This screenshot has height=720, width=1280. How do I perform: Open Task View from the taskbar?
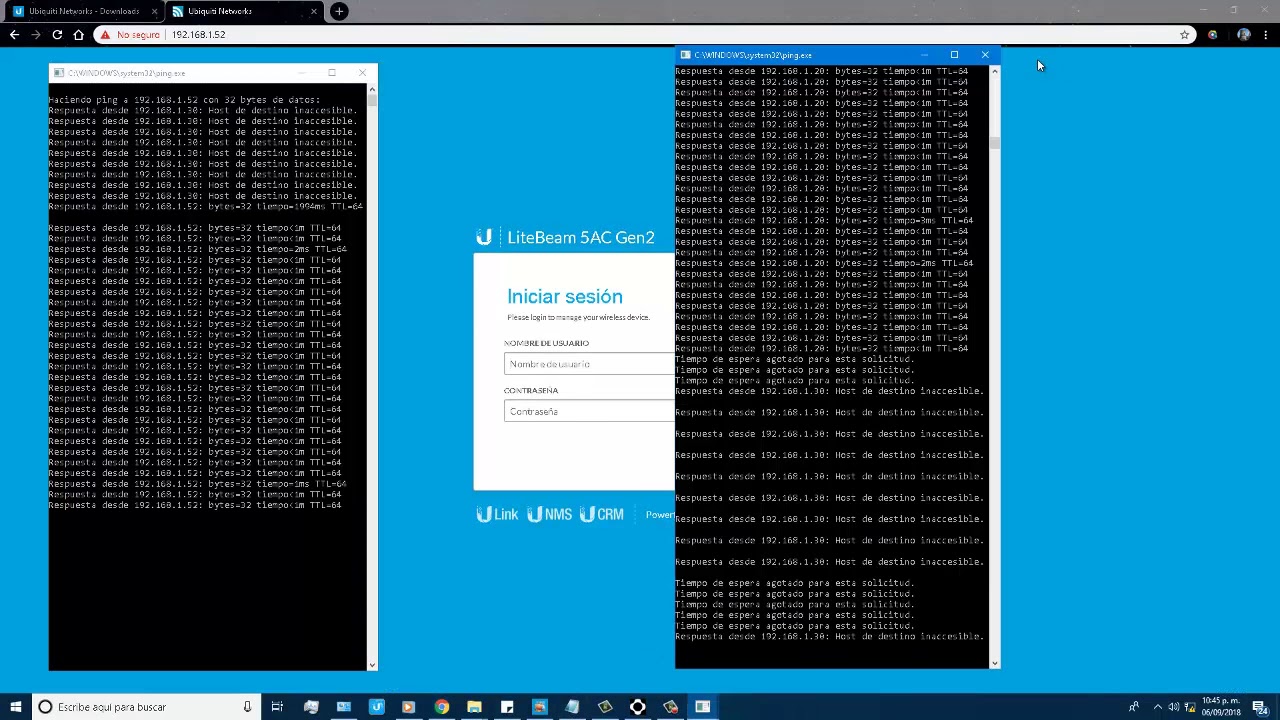pos(277,707)
